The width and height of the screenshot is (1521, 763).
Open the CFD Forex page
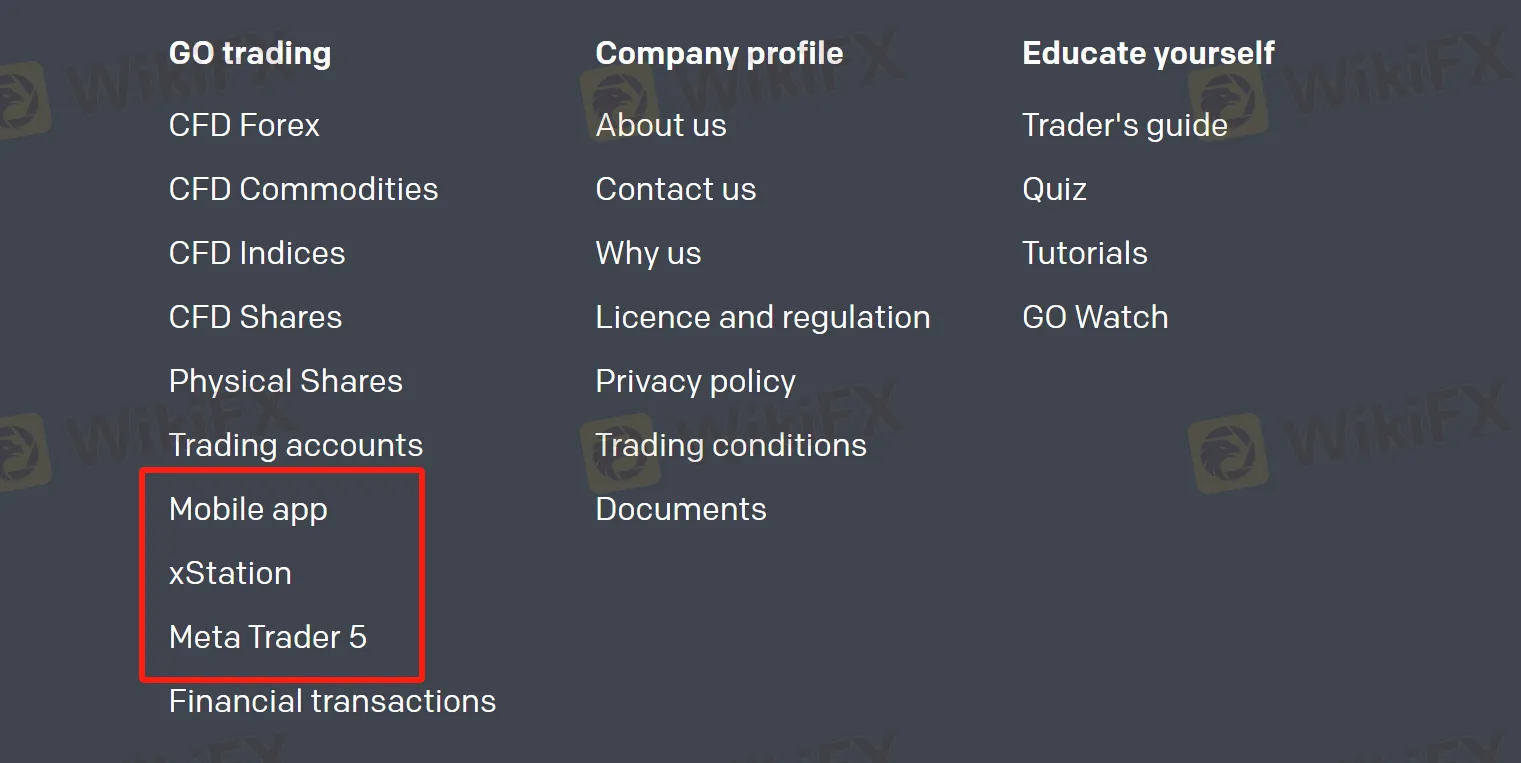coord(244,125)
